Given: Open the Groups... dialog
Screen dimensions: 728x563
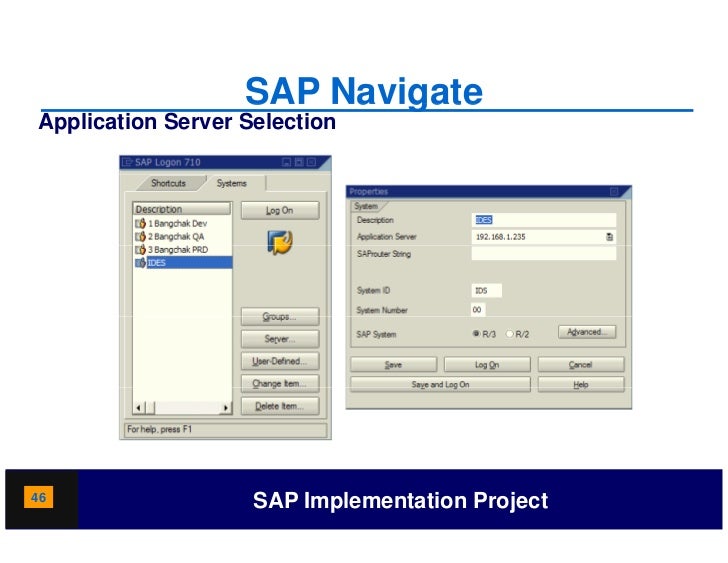Looking at the screenshot, I should coord(280,317).
